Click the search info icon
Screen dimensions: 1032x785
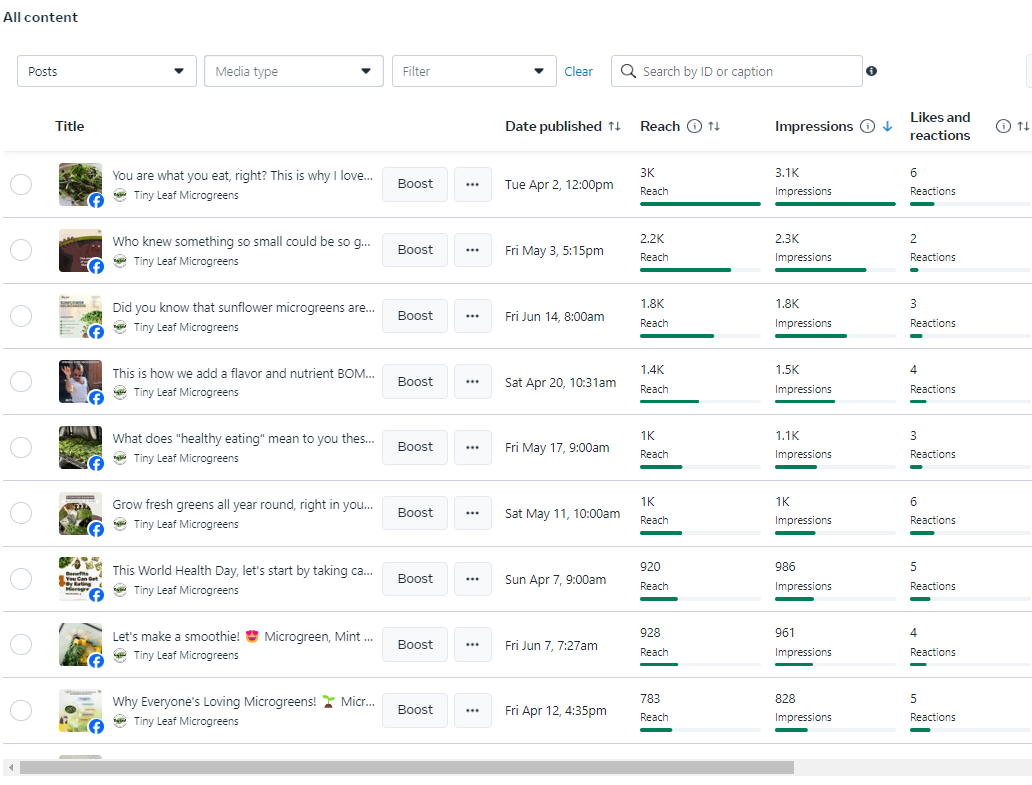pos(871,71)
